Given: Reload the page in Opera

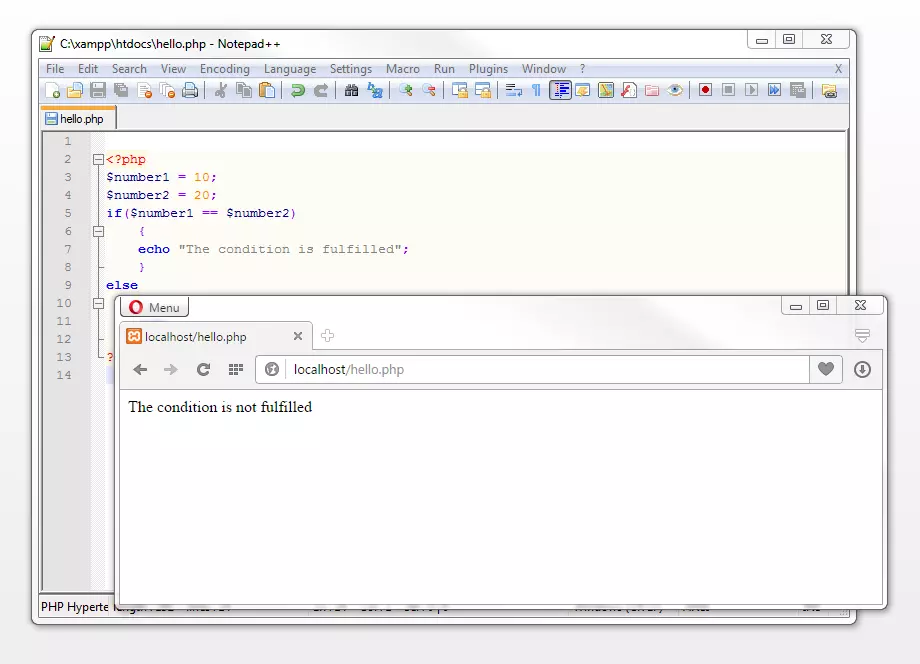Looking at the screenshot, I should [203, 369].
